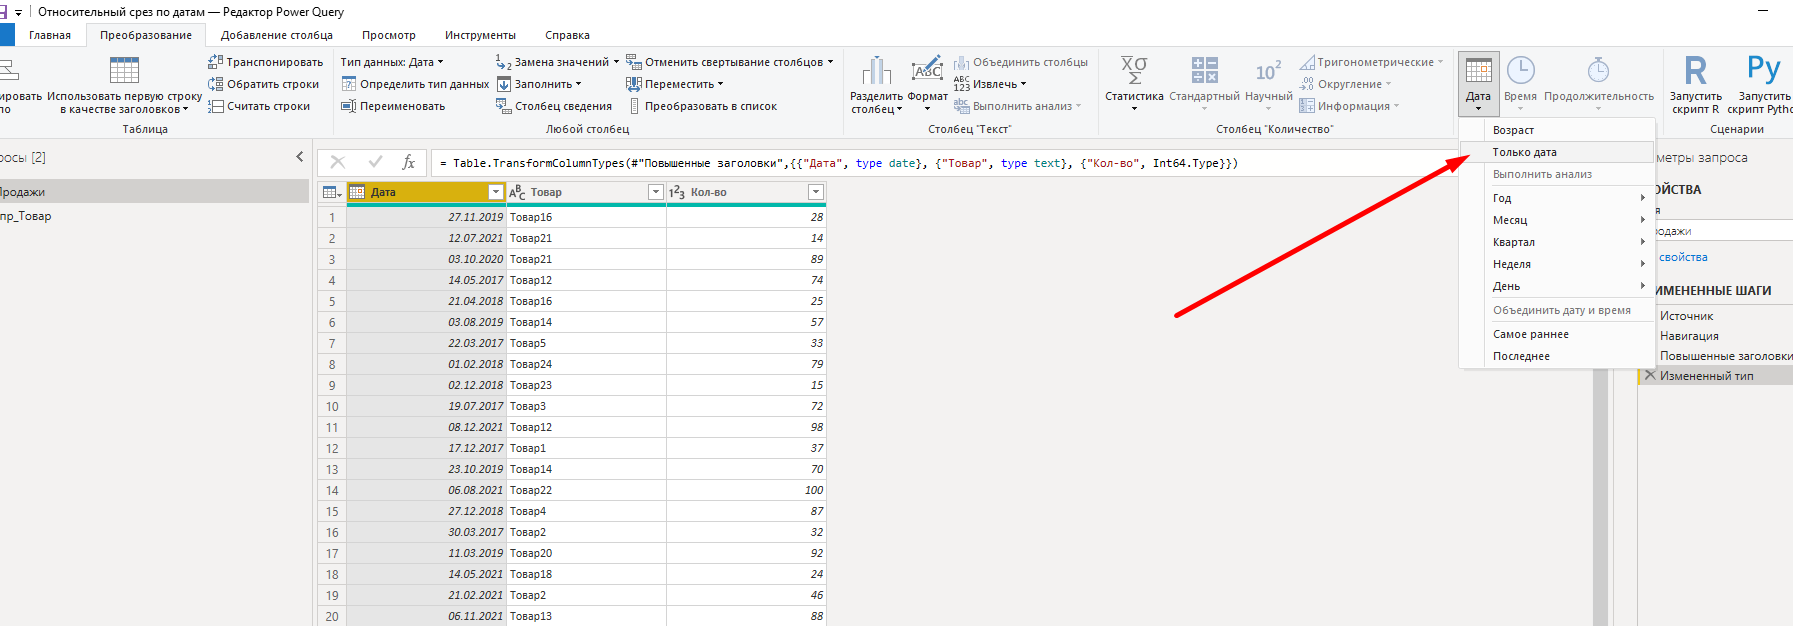1793x626 pixels.
Task: Expand the Неделя submenu
Action: coord(1557,264)
